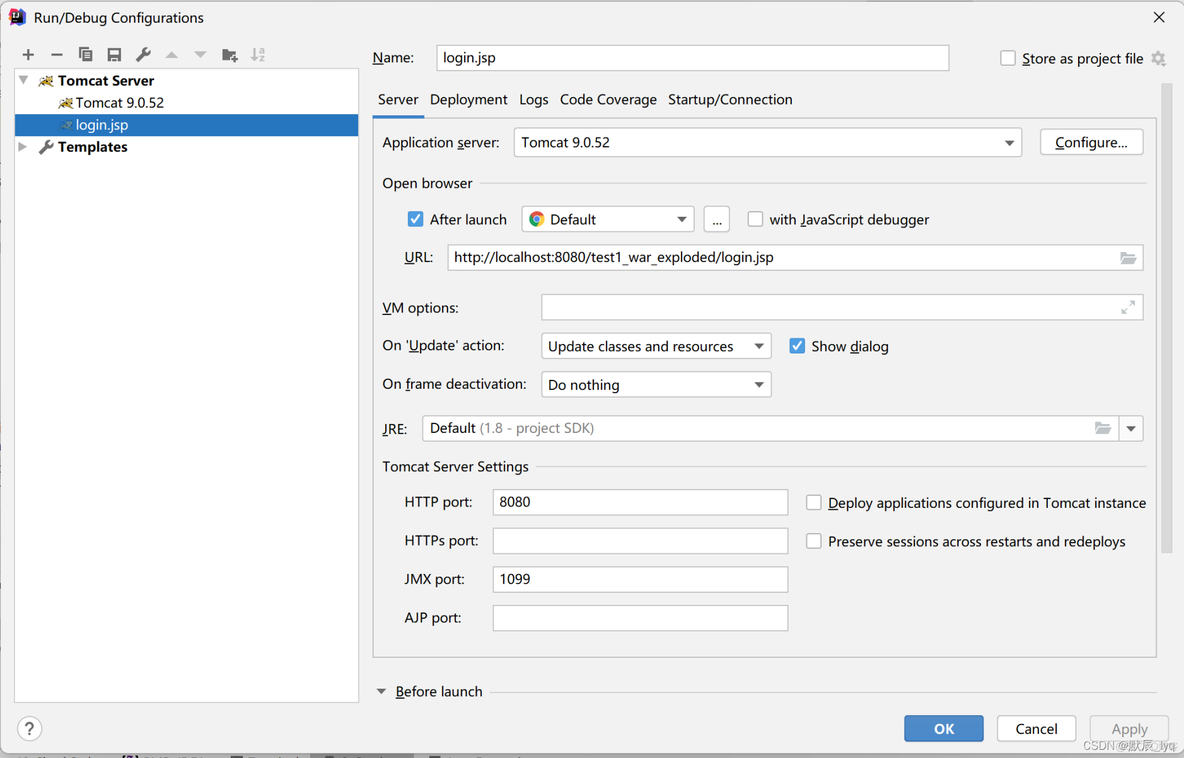
Task: Select the Templates node
Action: click(x=92, y=146)
